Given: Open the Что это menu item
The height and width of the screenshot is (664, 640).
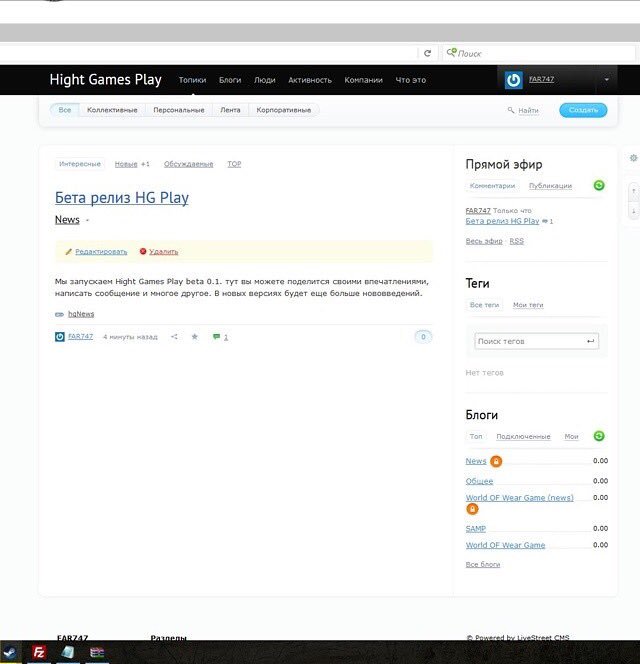Looking at the screenshot, I should [x=411, y=80].
